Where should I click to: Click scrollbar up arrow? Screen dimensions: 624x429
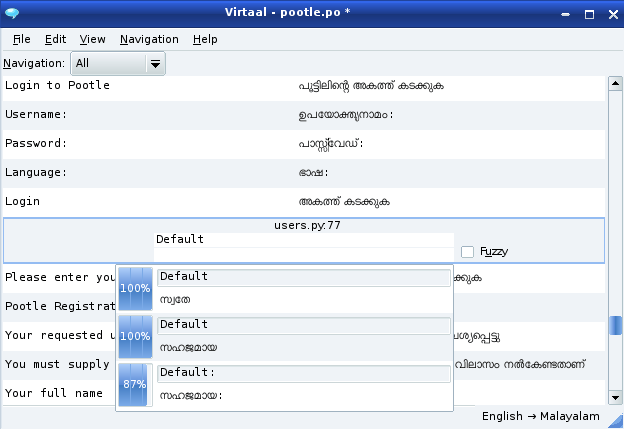[x=615, y=84]
